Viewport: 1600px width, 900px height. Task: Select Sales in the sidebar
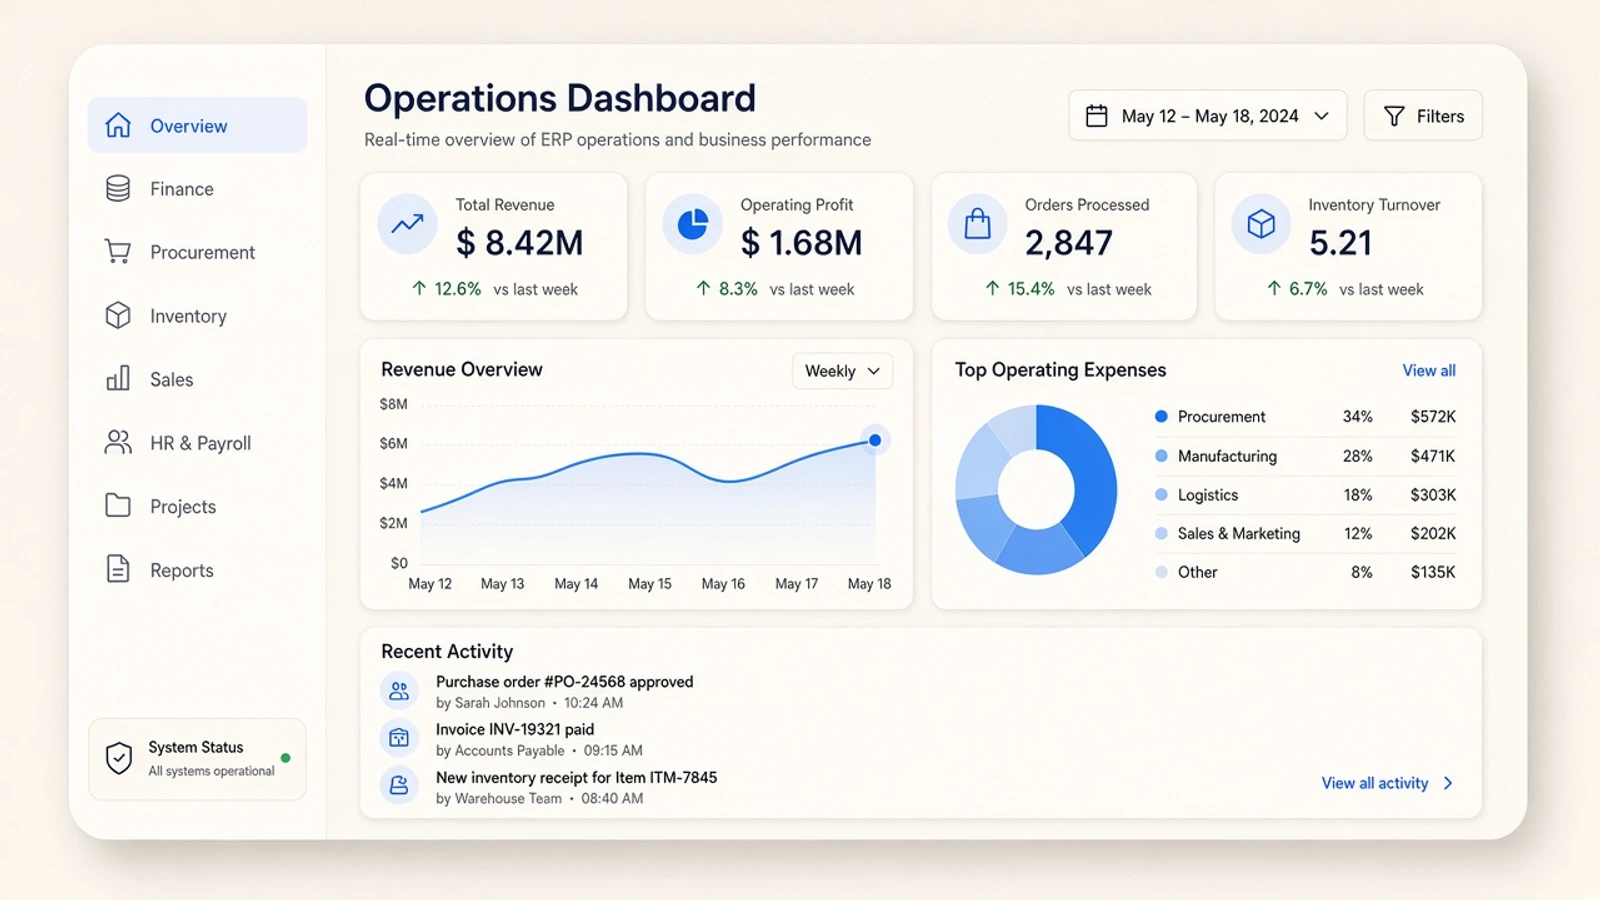[x=197, y=378]
